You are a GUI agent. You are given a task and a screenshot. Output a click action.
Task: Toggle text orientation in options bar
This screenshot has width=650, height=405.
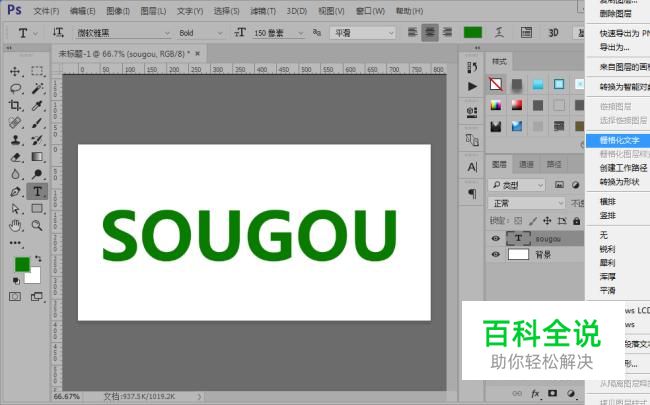pos(58,32)
